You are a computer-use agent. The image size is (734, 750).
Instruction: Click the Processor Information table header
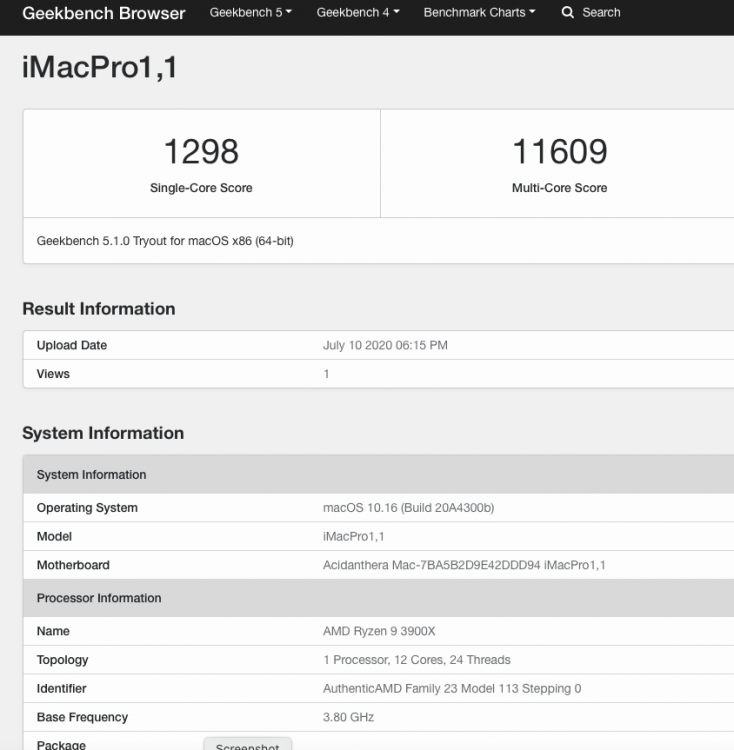[x=378, y=598]
